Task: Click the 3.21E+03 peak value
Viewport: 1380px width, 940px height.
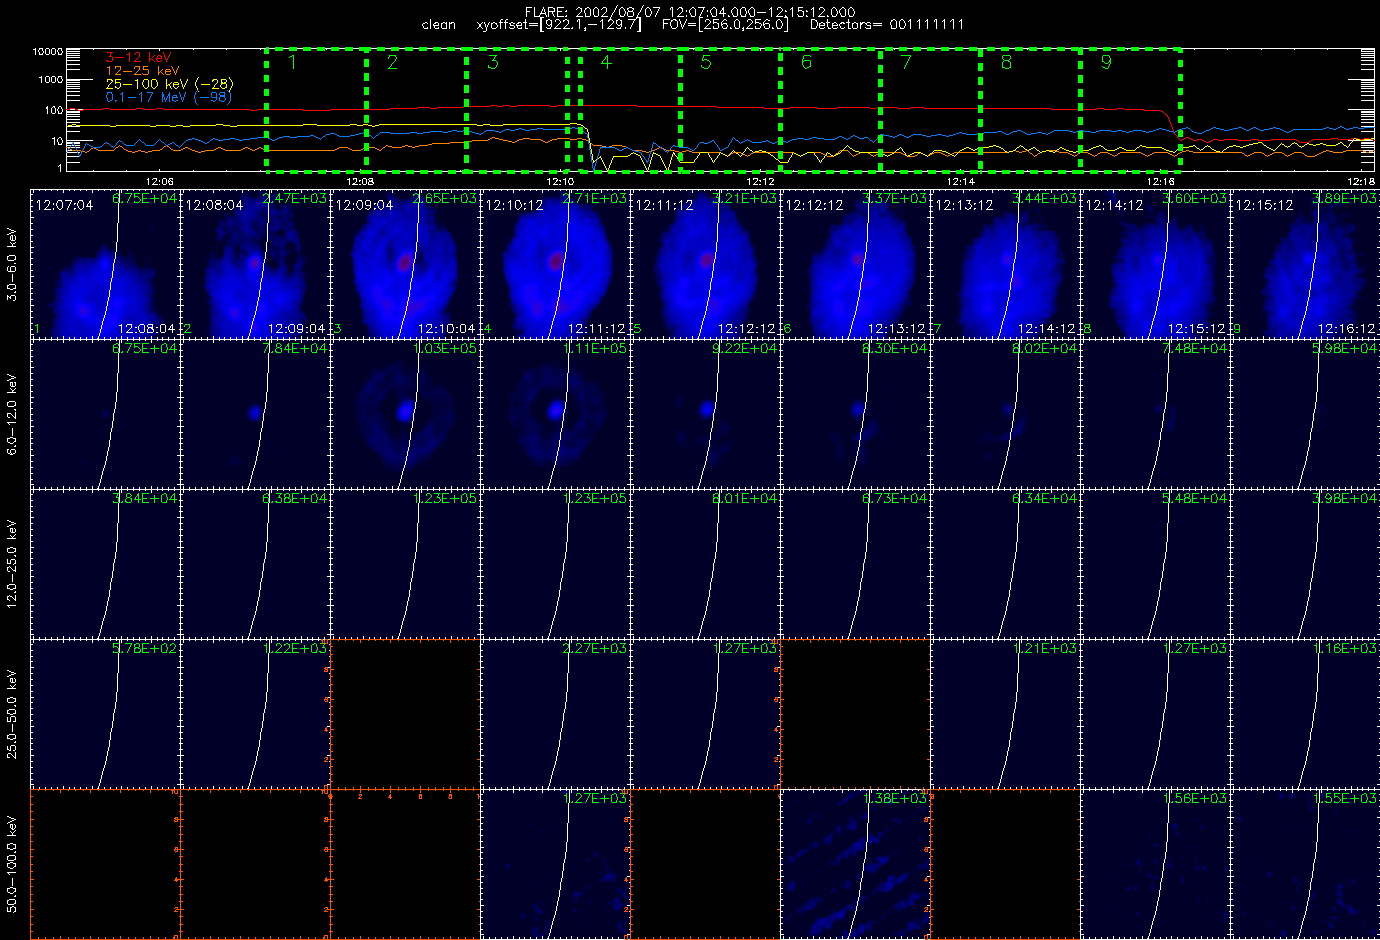Action: (x=745, y=199)
